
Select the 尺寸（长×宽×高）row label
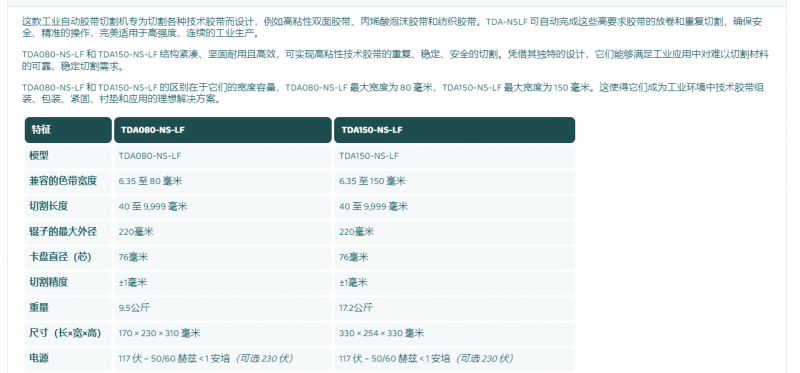[x=68, y=333]
